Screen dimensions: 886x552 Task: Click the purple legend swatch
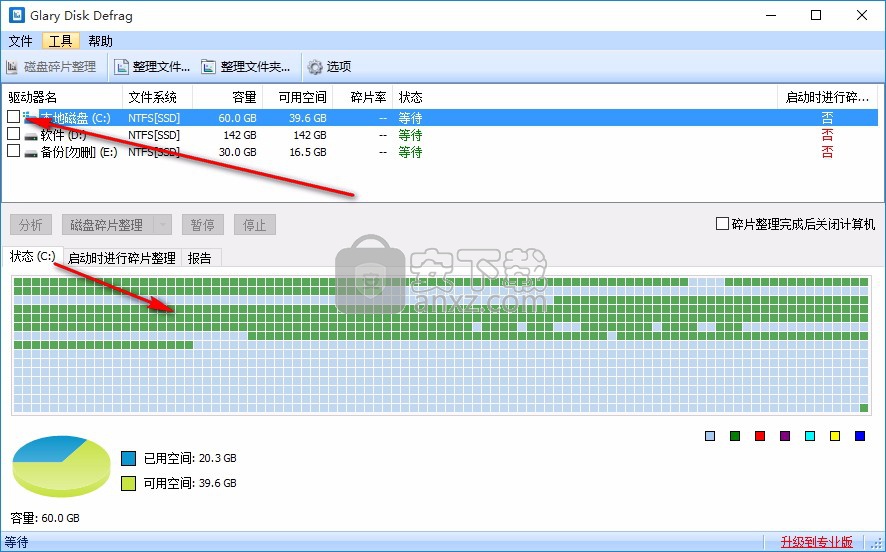pyautogui.click(x=785, y=436)
